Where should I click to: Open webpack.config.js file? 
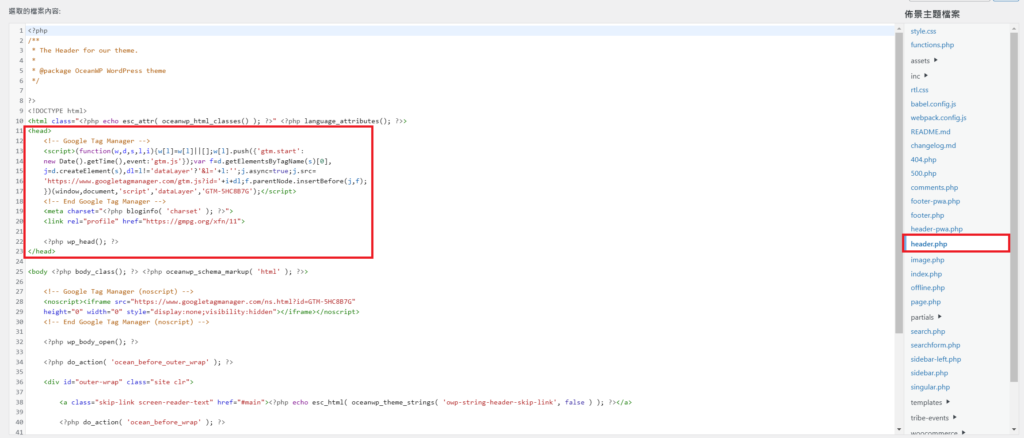click(x=938, y=118)
